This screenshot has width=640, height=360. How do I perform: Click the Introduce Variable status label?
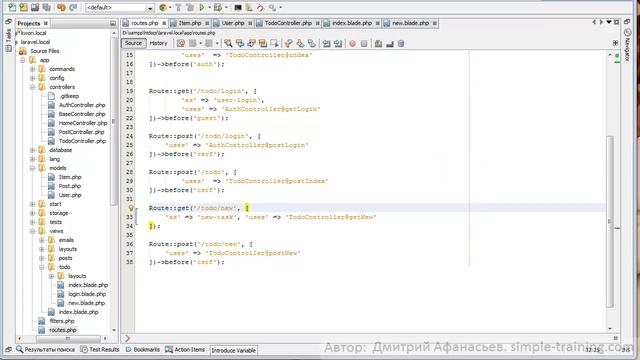click(233, 350)
